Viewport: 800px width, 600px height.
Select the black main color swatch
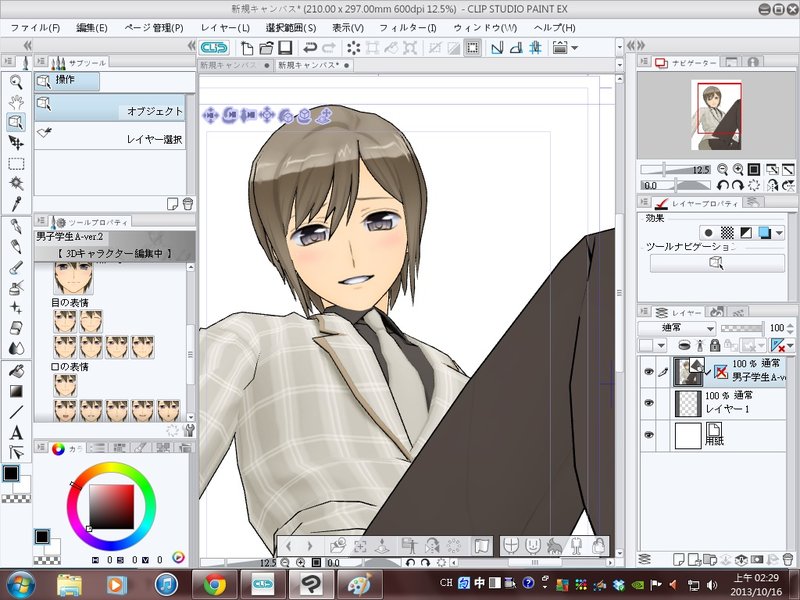pyautogui.click(x=11, y=473)
